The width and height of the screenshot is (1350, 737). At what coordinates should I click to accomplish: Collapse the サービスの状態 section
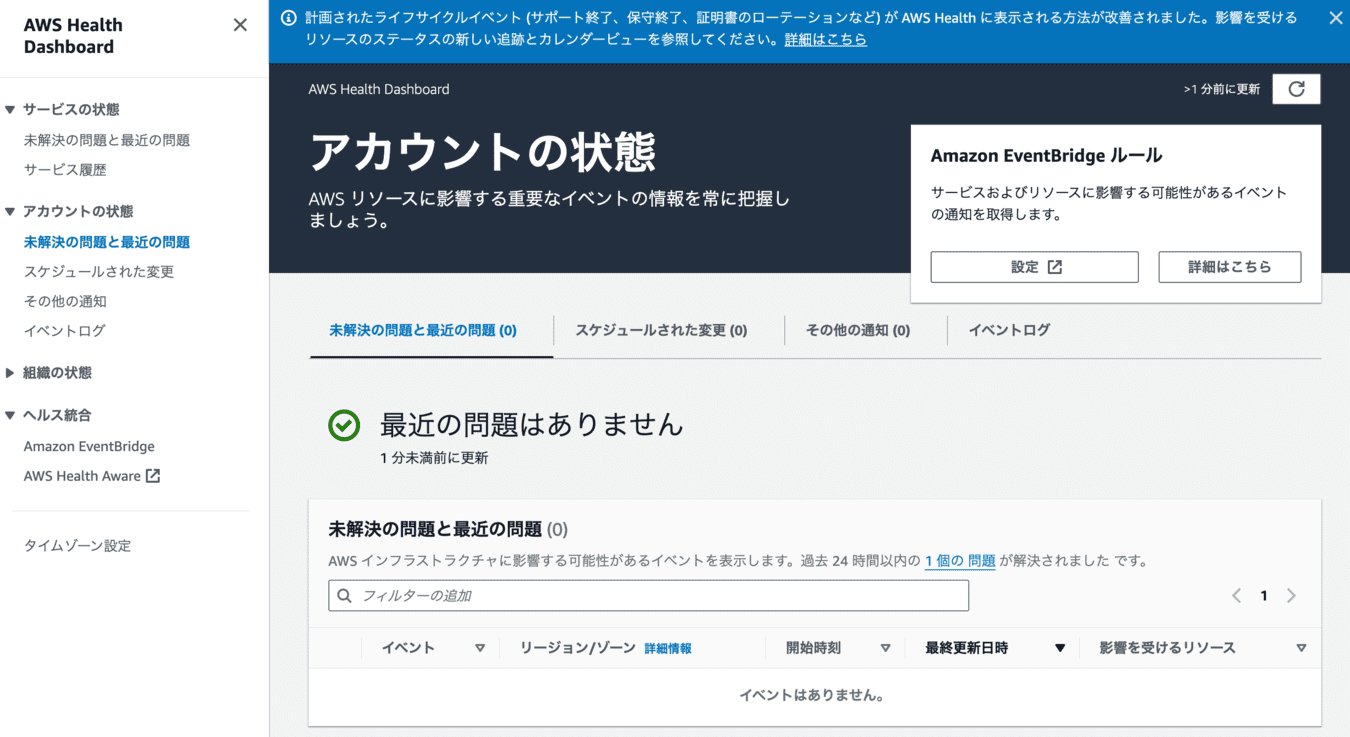11,110
